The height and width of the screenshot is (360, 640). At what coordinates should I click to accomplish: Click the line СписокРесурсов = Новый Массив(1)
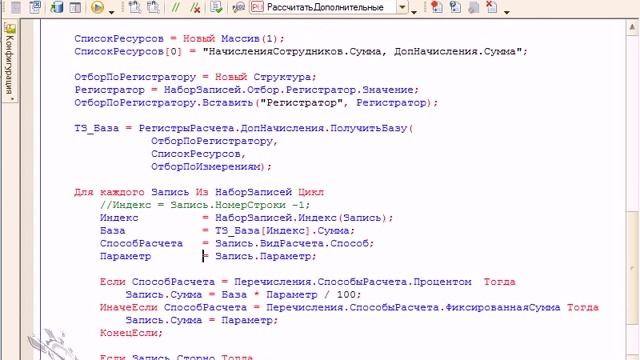179,39
